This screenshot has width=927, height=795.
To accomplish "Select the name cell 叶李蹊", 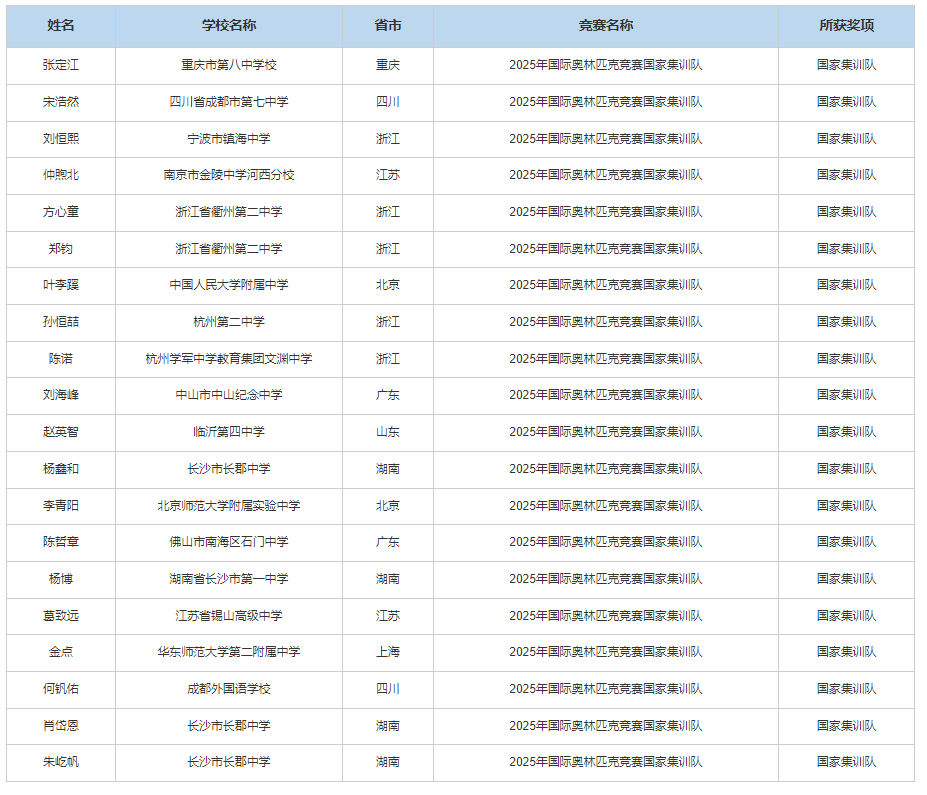I will [61, 285].
